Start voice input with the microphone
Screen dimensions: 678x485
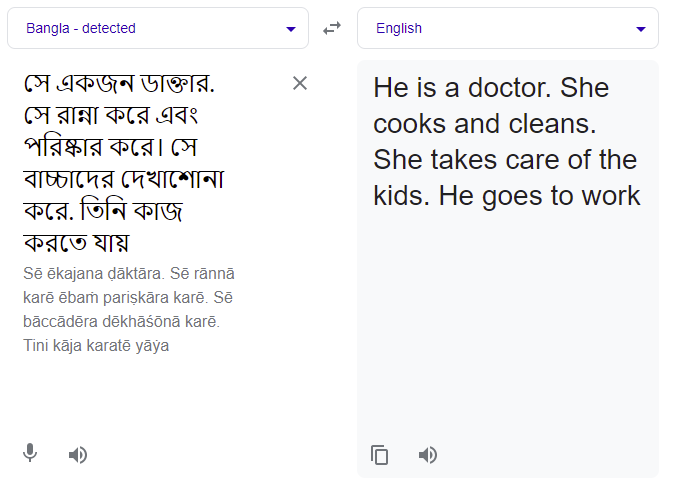30,454
